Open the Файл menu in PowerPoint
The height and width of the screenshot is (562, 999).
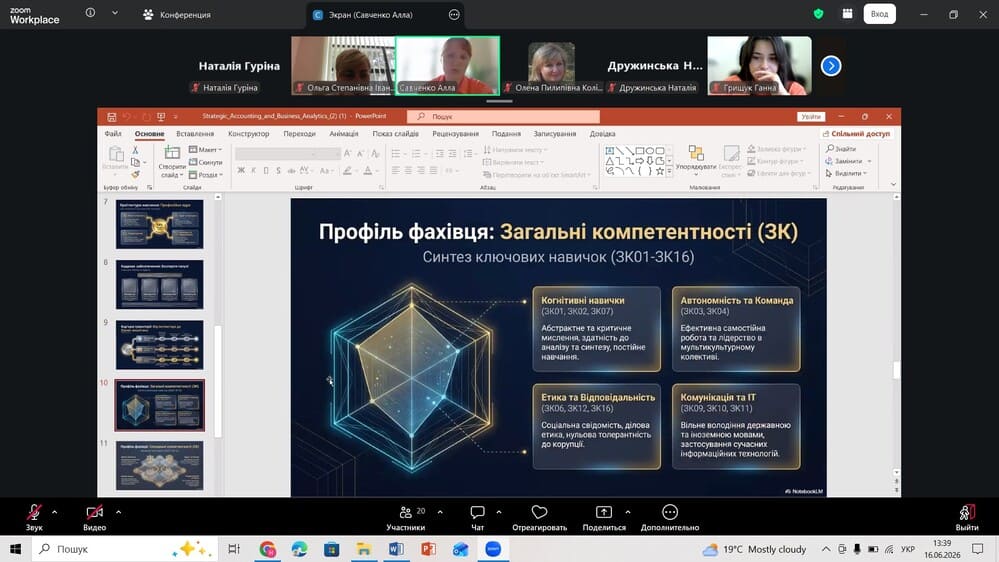click(x=113, y=134)
